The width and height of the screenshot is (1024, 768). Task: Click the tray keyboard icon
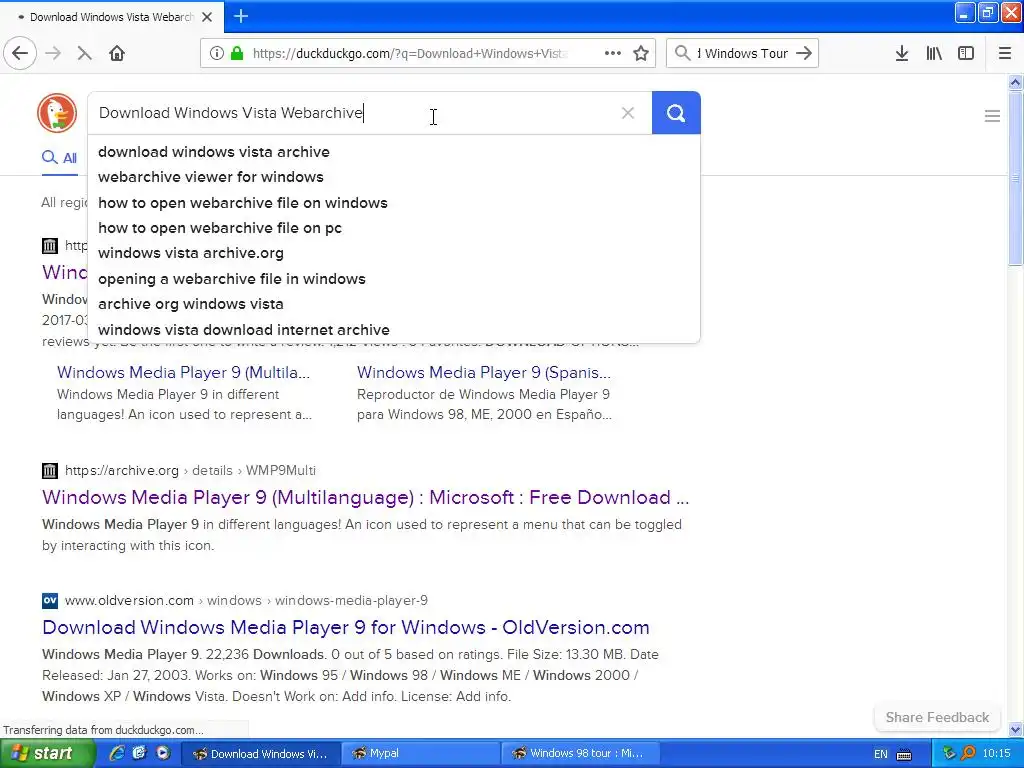(x=904, y=754)
